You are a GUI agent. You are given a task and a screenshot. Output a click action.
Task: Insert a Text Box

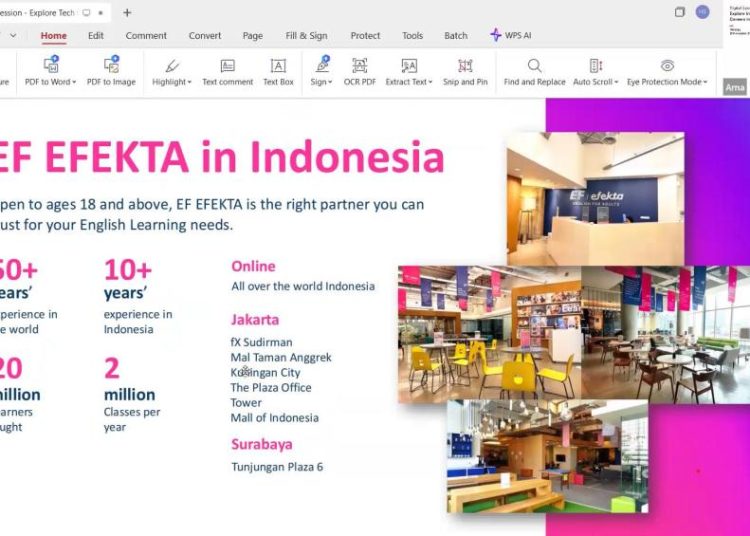[278, 72]
